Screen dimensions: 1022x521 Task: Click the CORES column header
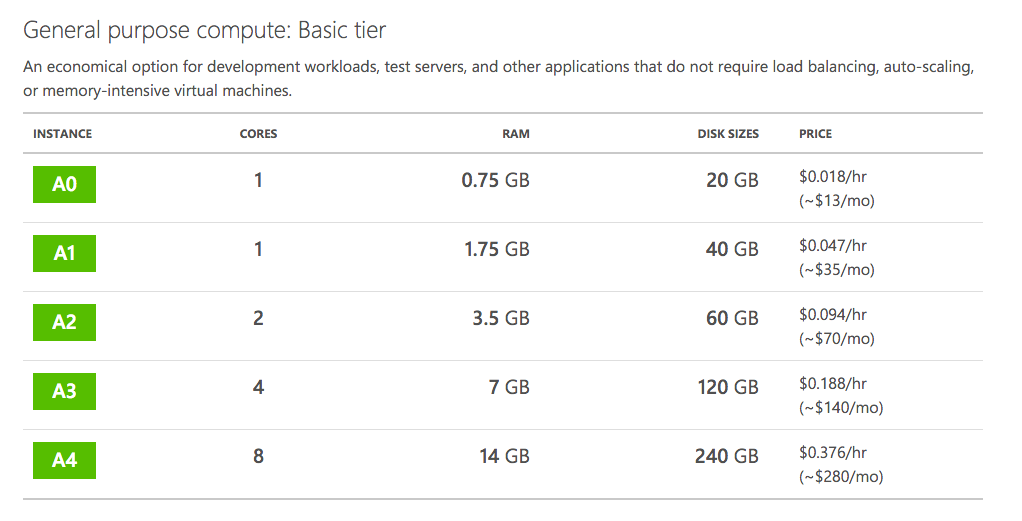(258, 134)
